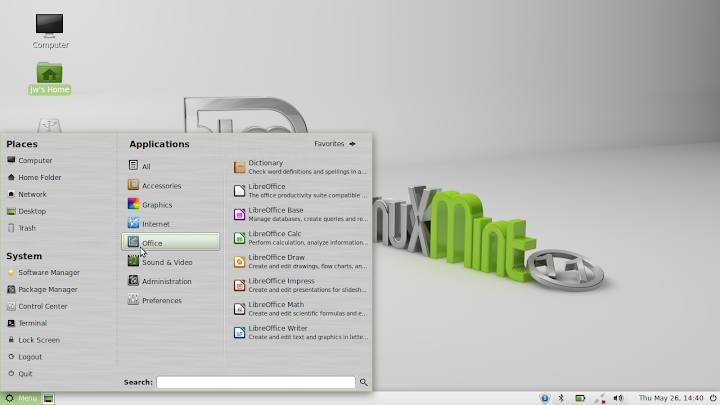The height and width of the screenshot is (405, 720).
Task: Click the network connection tray icon
Action: pos(600,398)
